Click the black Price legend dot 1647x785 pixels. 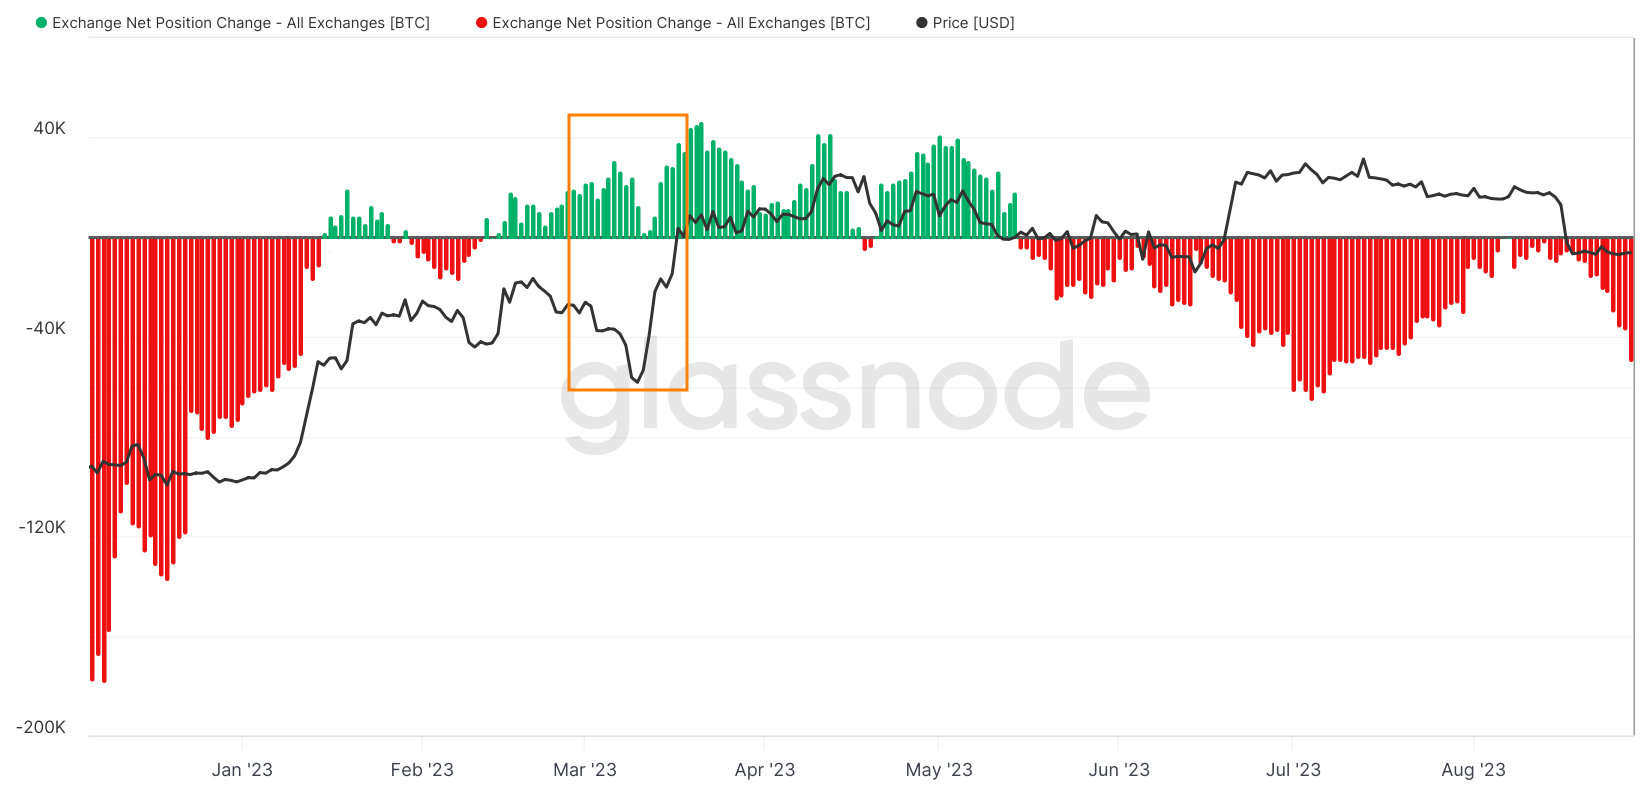click(922, 23)
